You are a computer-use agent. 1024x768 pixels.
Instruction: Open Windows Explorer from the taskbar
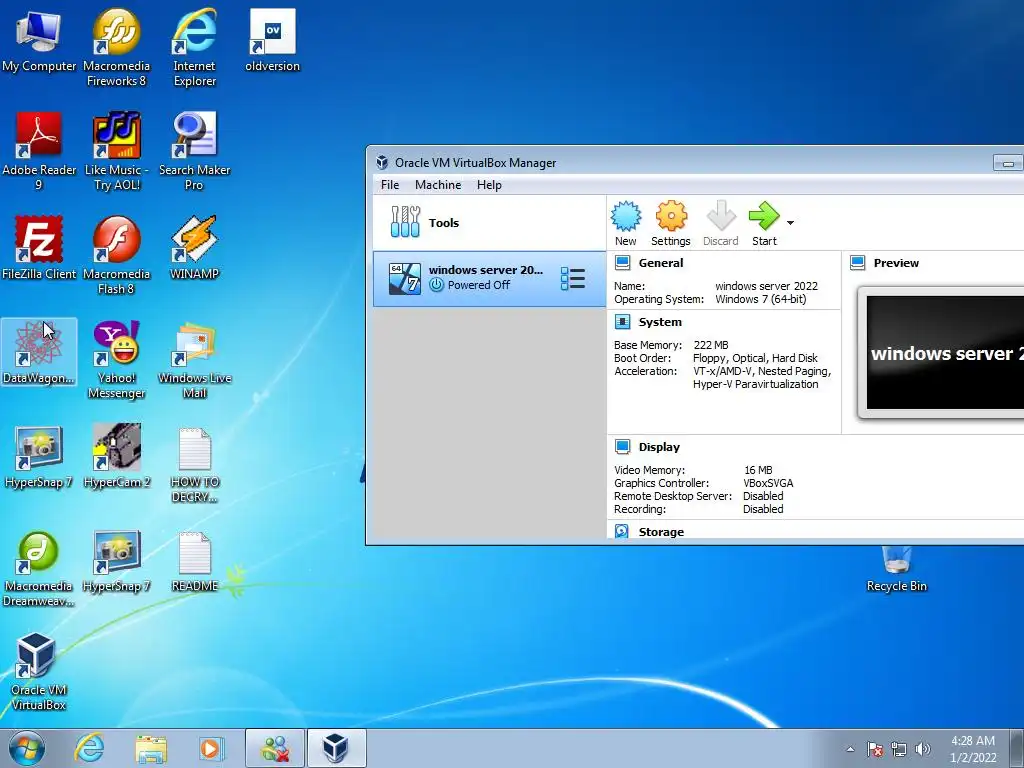tap(151, 748)
